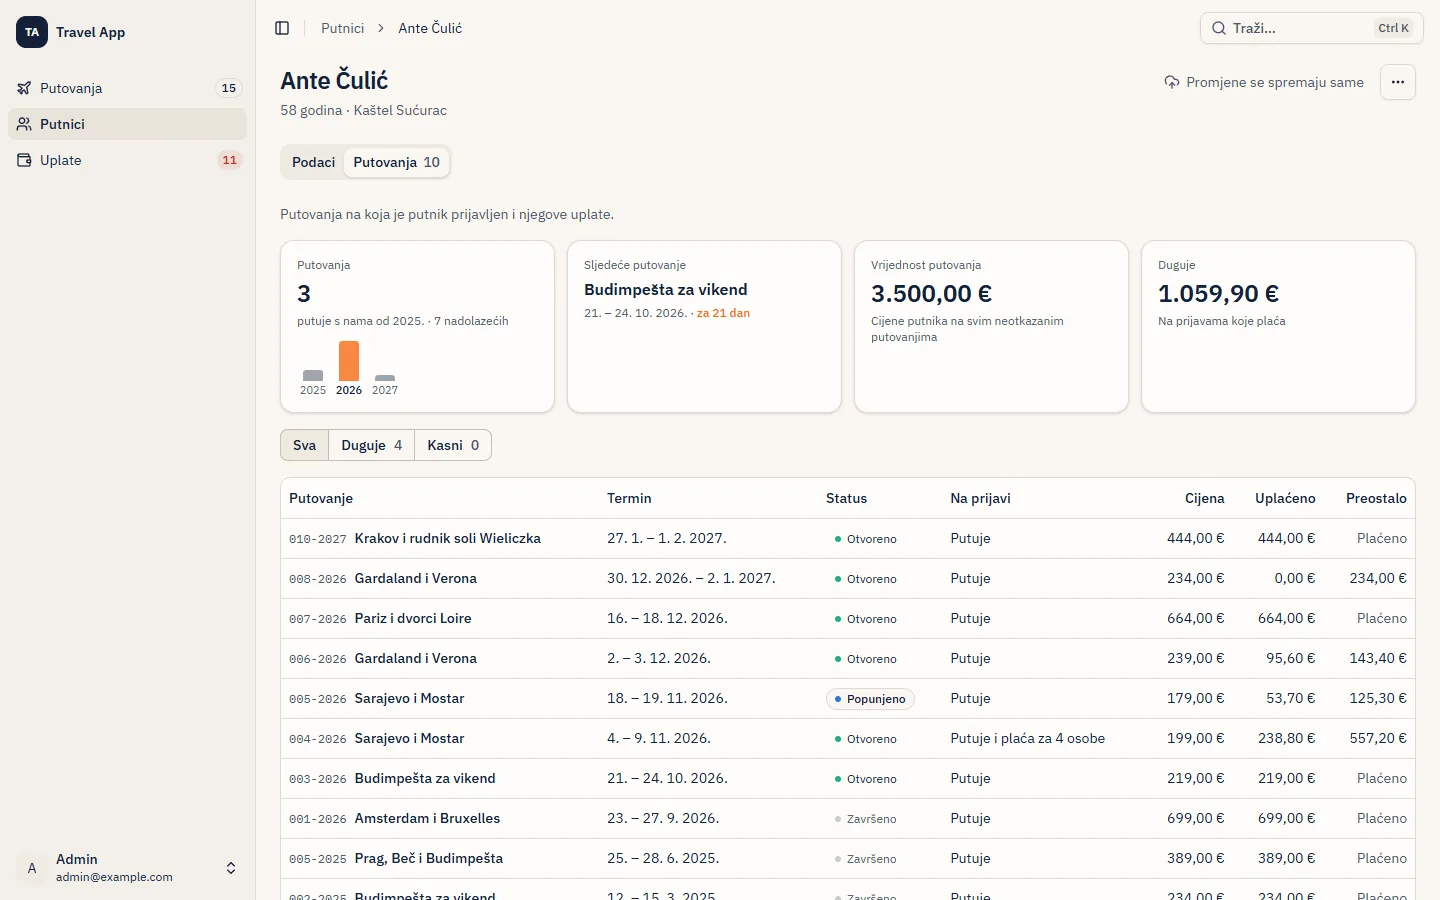Viewport: 1440px width, 900px height.
Task: Click the Putovanja airplane icon in sidebar
Action: coord(24,88)
